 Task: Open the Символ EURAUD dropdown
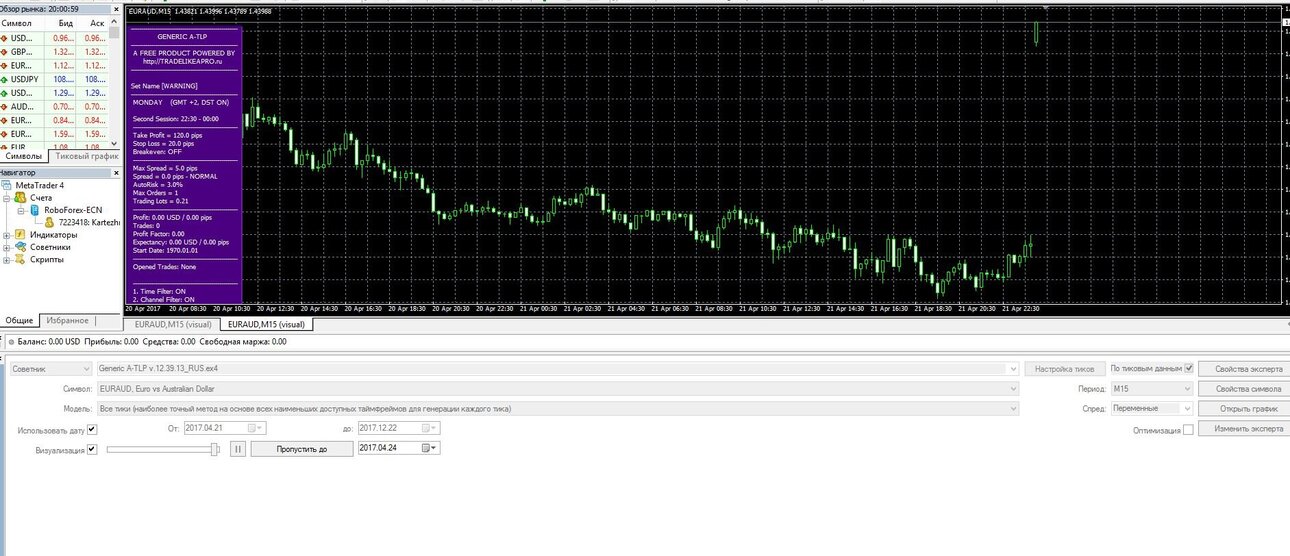point(557,388)
